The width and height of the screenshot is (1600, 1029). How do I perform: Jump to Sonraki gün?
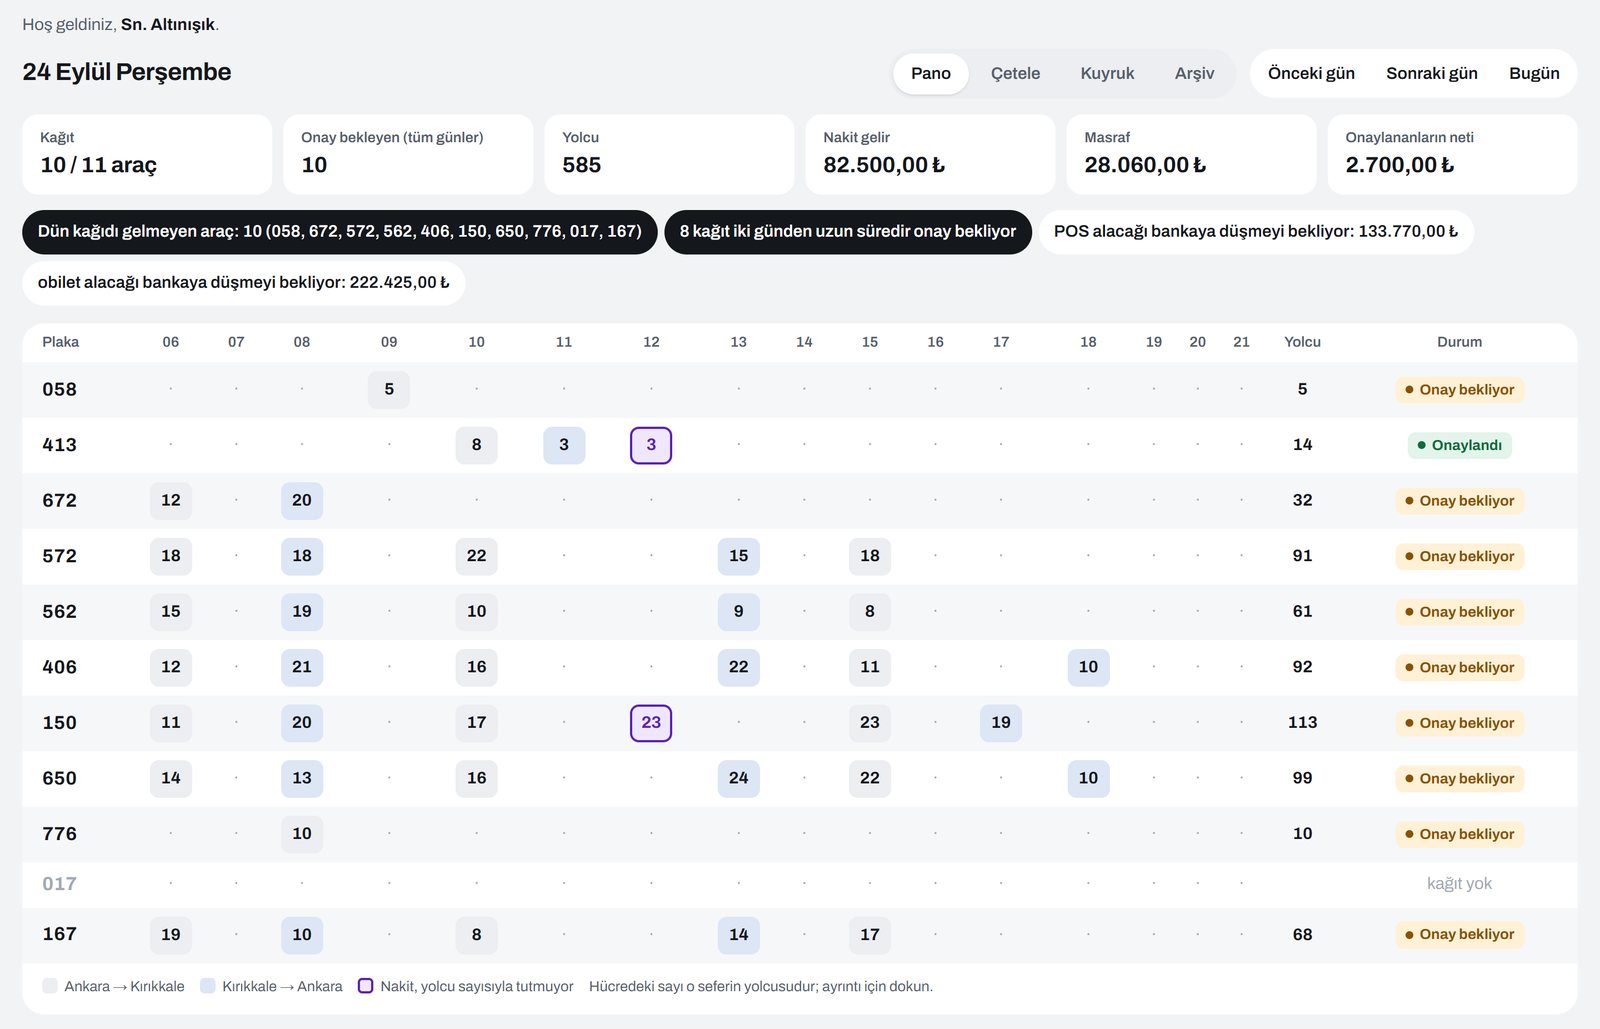[1431, 73]
